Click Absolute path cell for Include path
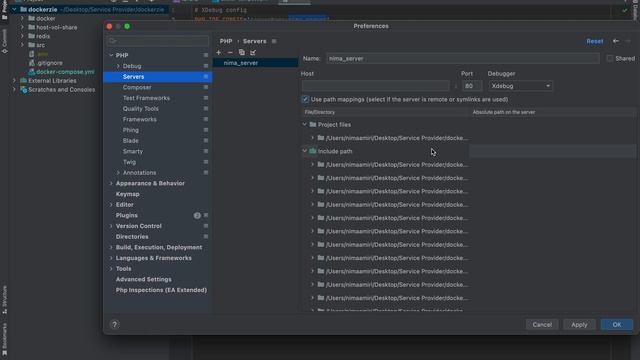Screen dimensions: 640x360 coord(552,151)
